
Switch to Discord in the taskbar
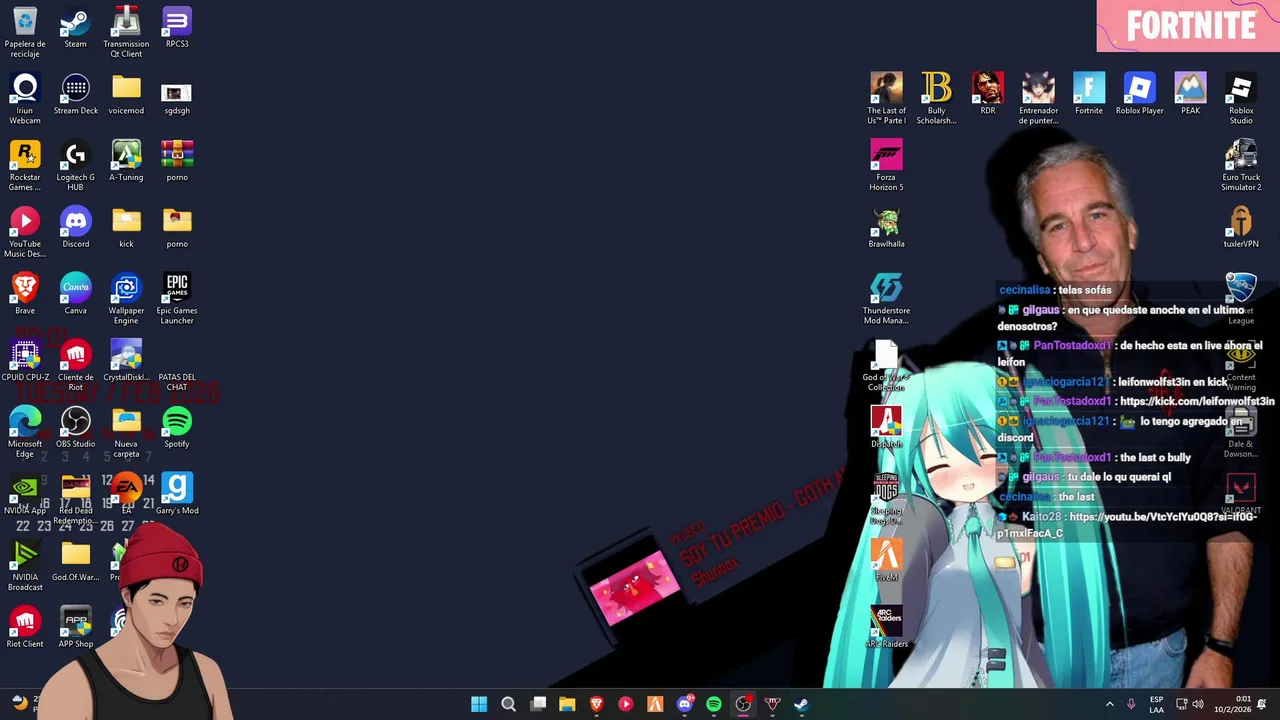click(x=685, y=704)
